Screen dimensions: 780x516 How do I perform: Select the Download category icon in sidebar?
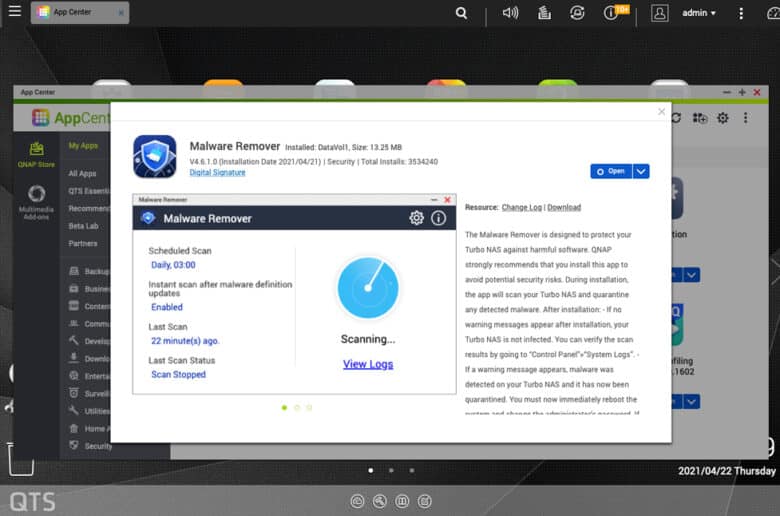coord(74,358)
